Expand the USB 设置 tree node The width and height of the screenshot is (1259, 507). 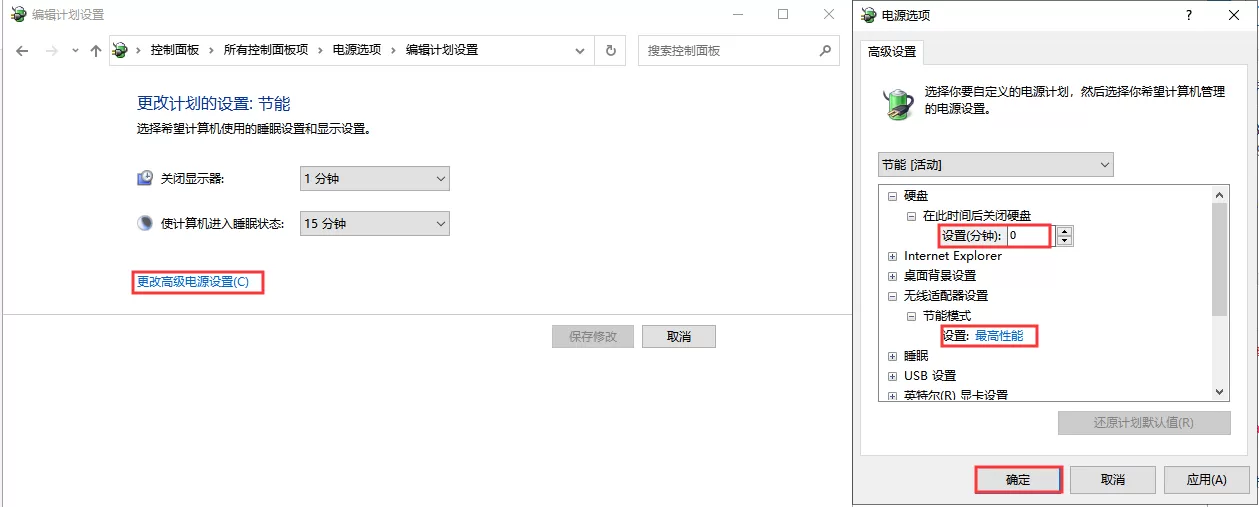pyautogui.click(x=892, y=376)
